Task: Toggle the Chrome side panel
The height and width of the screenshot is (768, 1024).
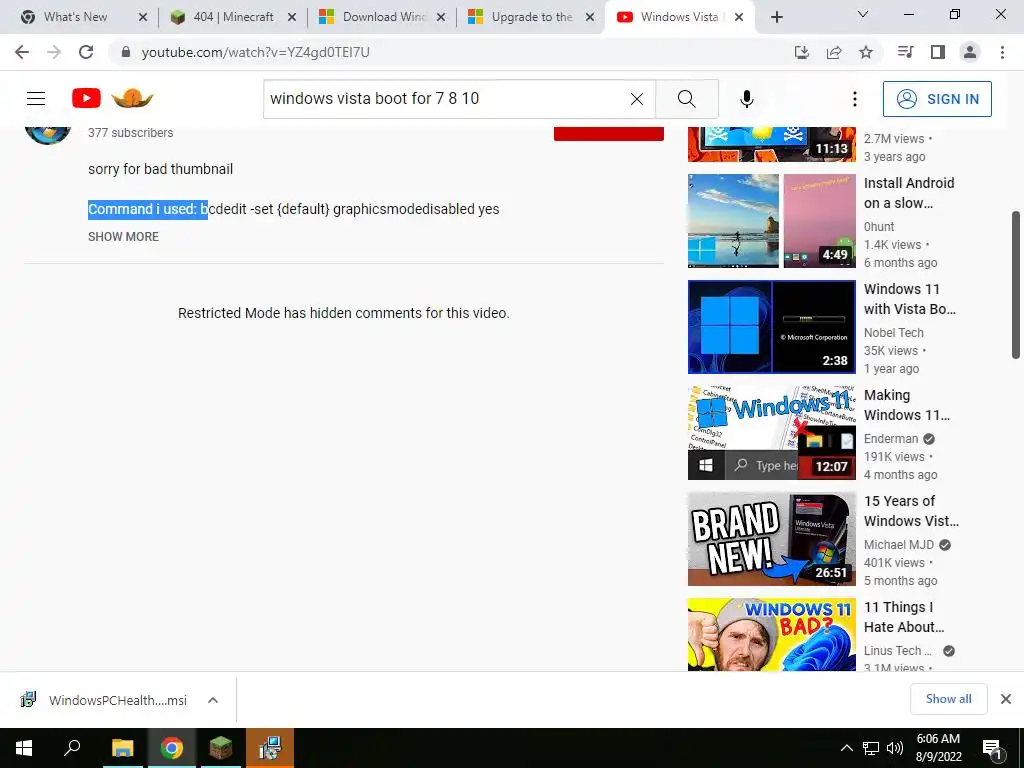Action: tap(938, 52)
